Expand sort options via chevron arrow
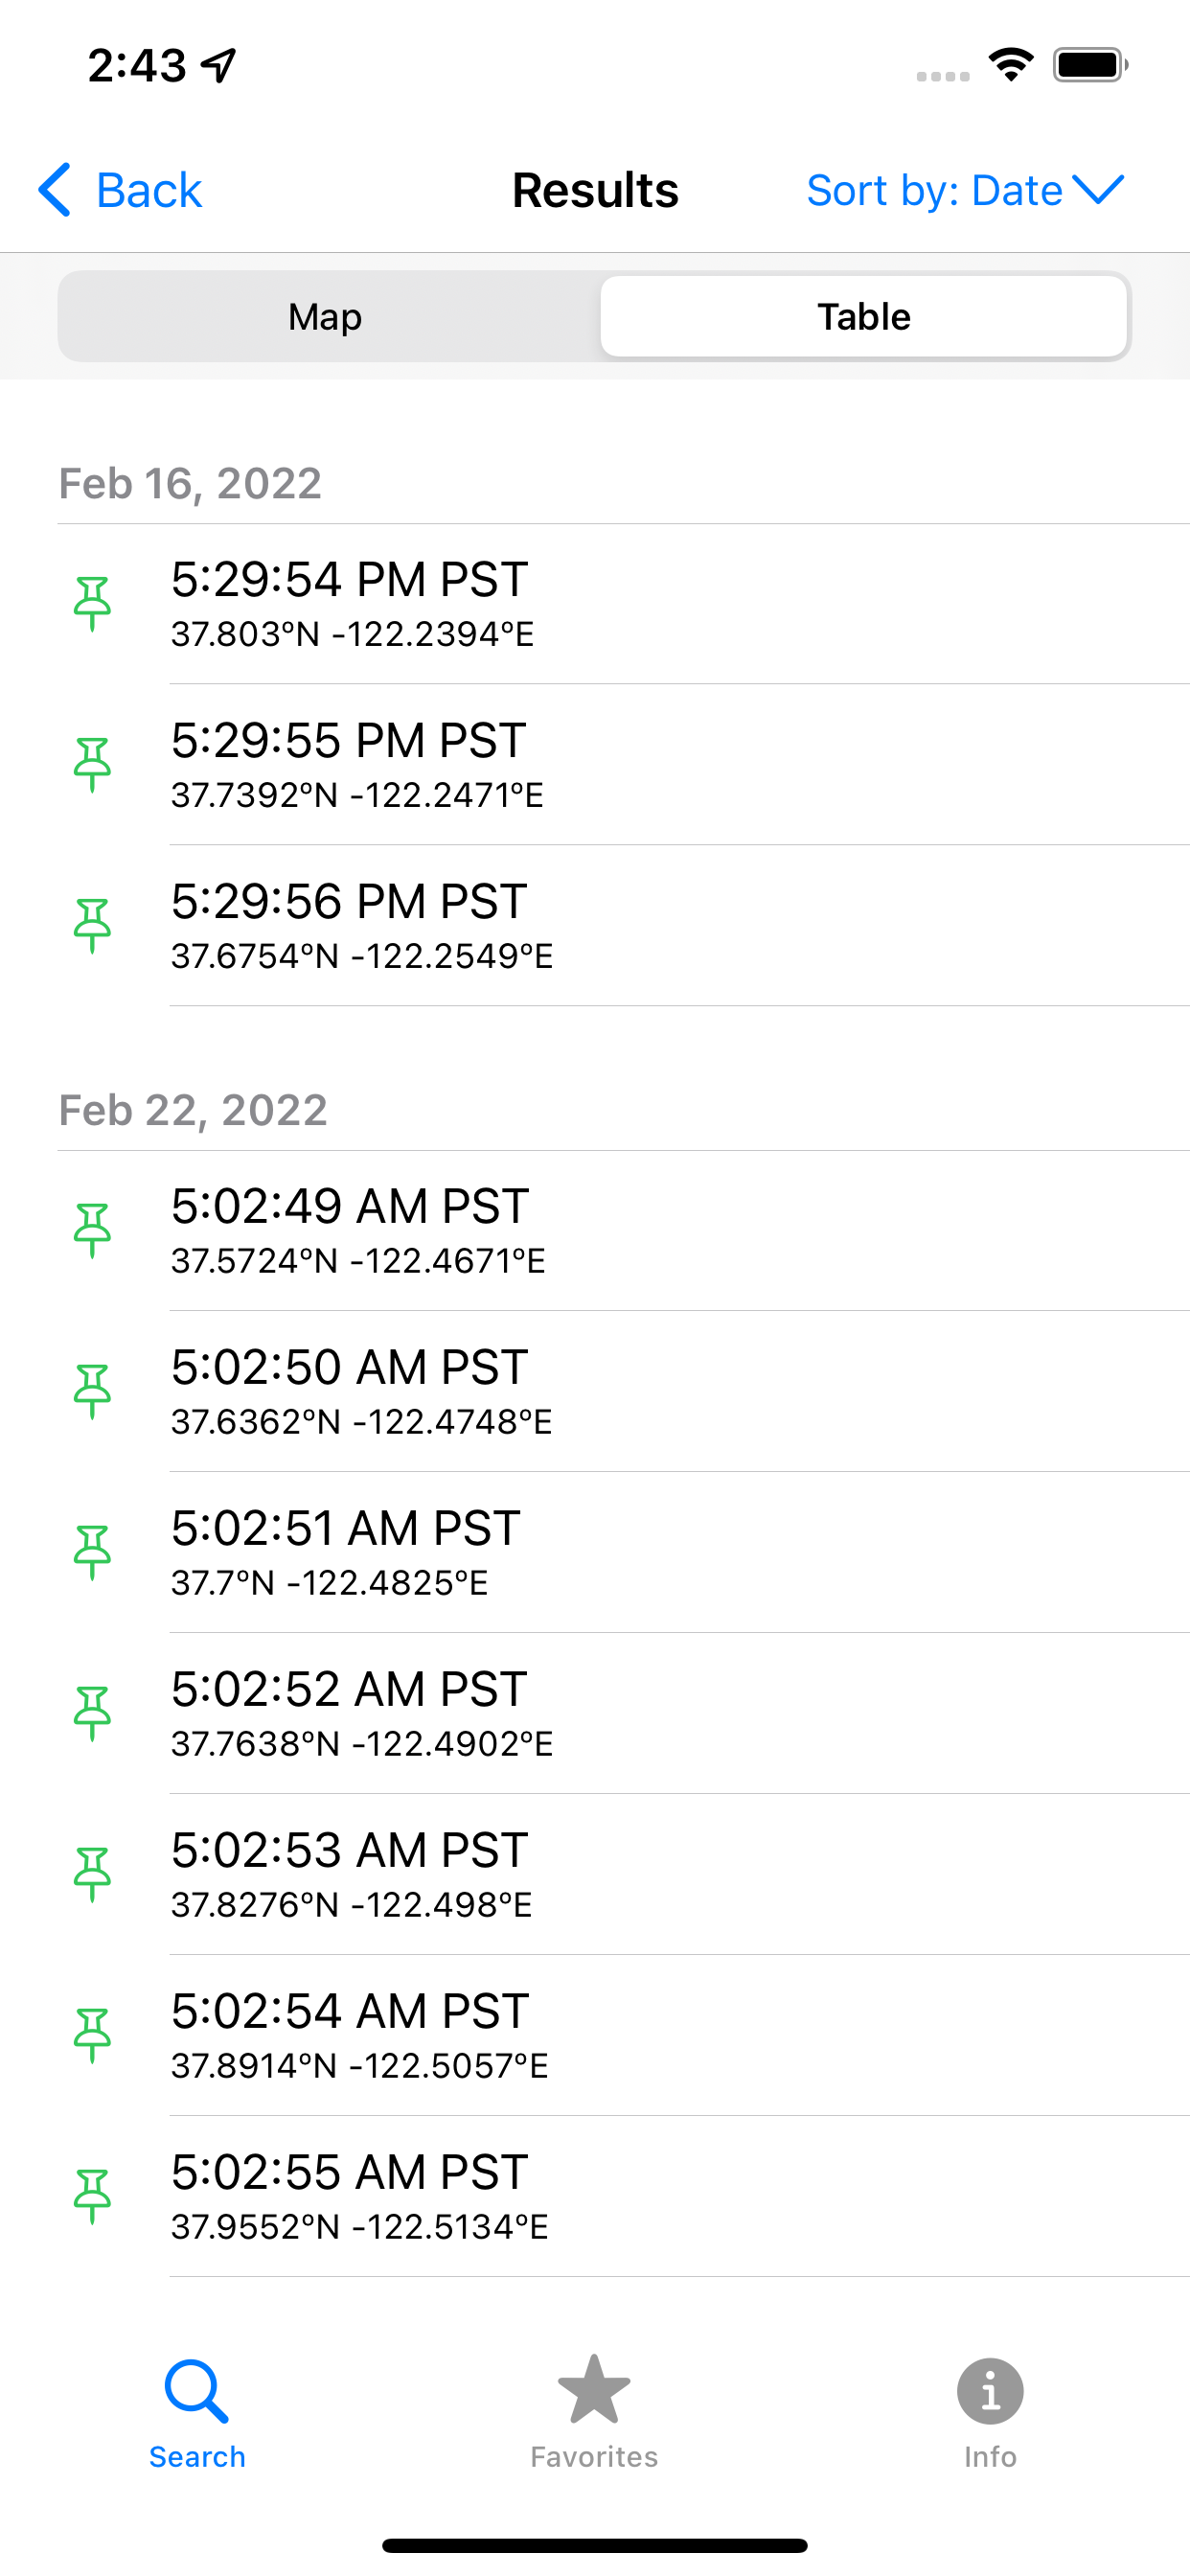 1098,189
